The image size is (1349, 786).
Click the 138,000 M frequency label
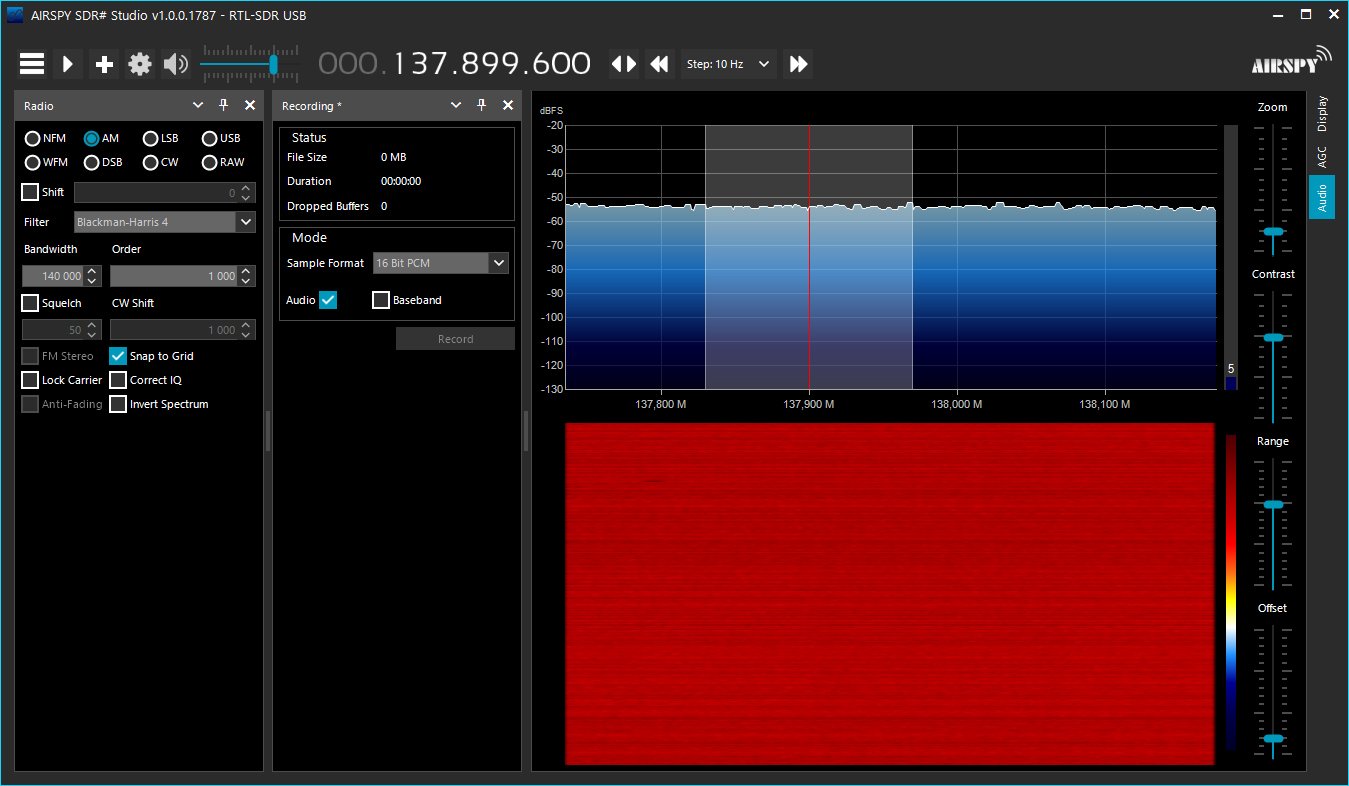click(957, 405)
